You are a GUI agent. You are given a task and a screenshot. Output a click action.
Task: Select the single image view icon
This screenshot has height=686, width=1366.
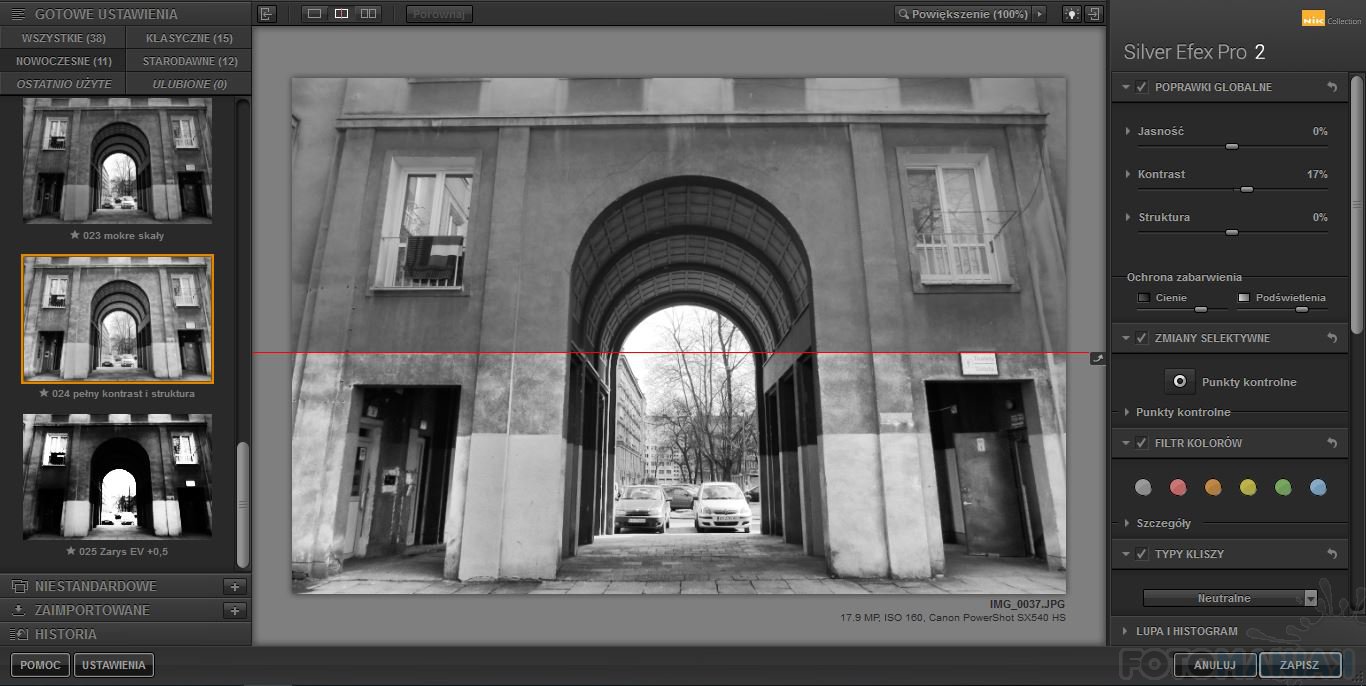click(x=315, y=14)
